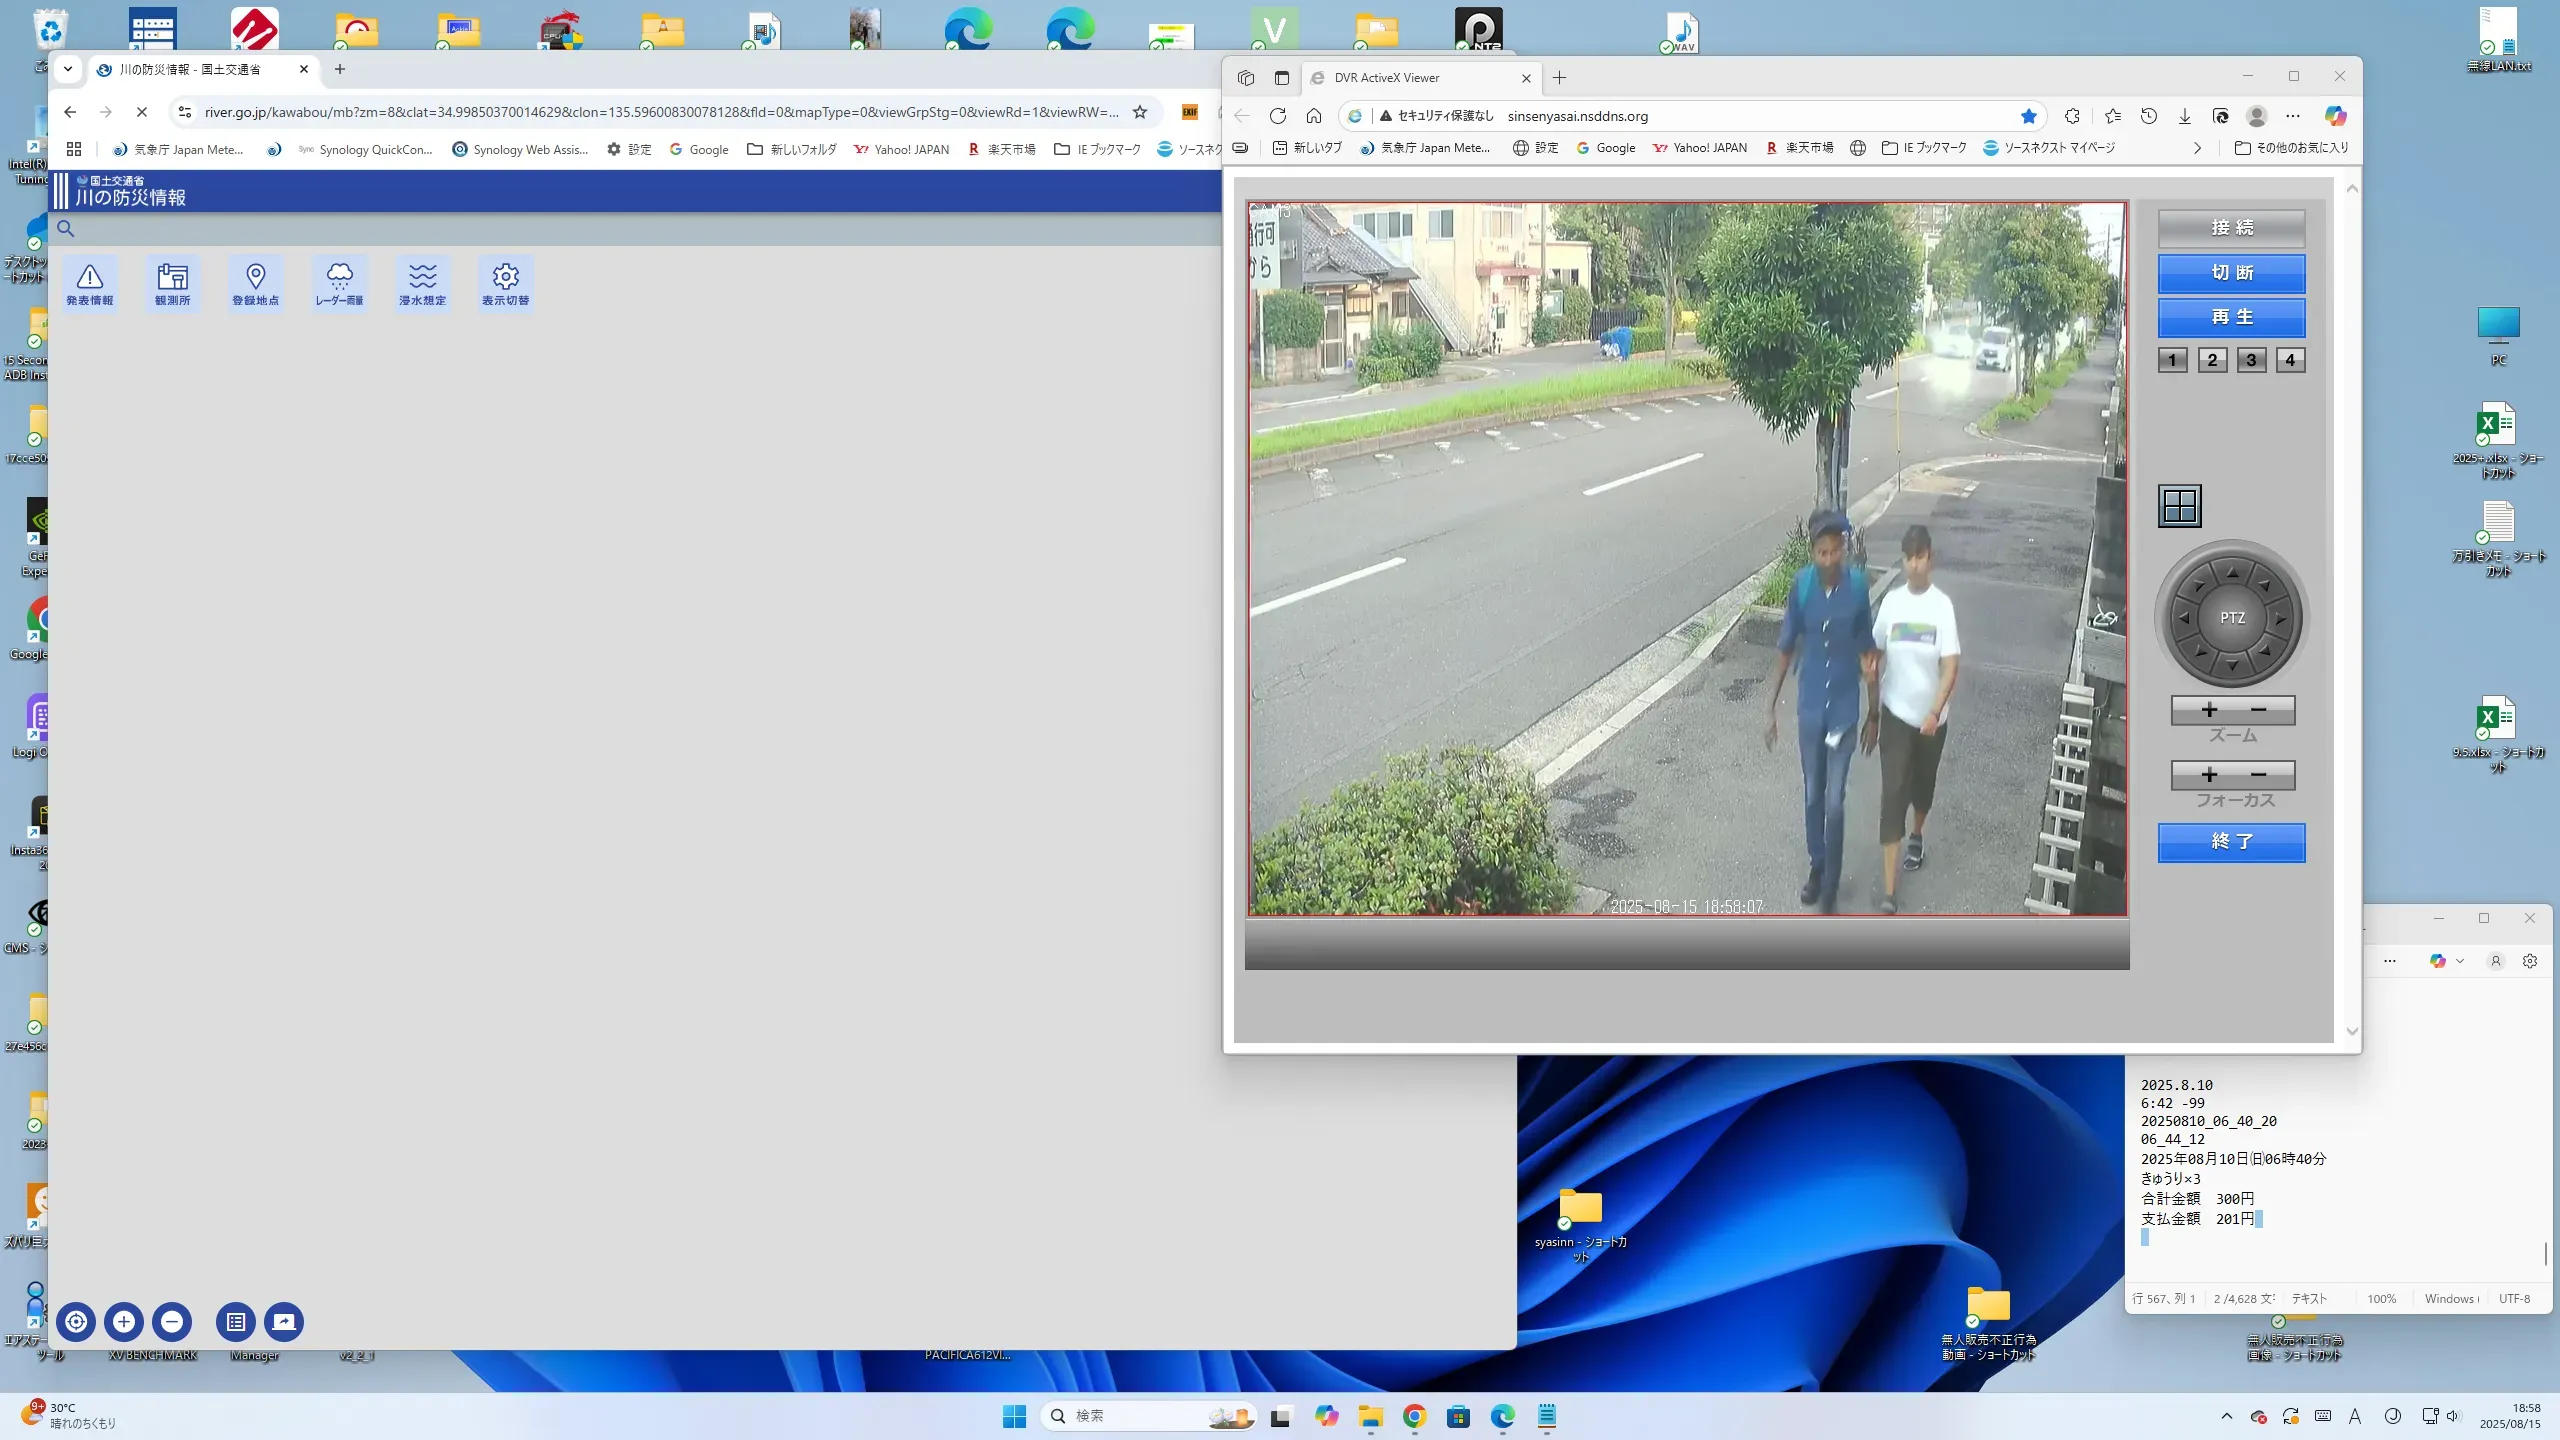Image resolution: width=2560 pixels, height=1440 pixels.
Task: Show hidden system tray icons
Action: 2226,1416
